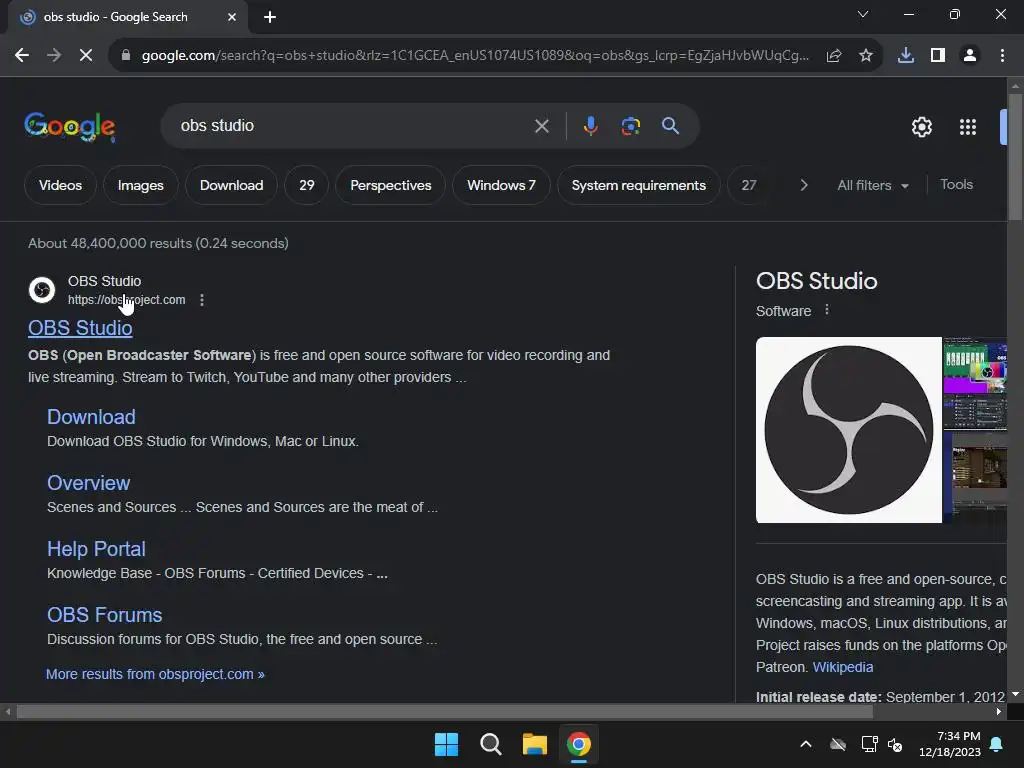Clear the search box text
The width and height of the screenshot is (1024, 768).
point(541,126)
